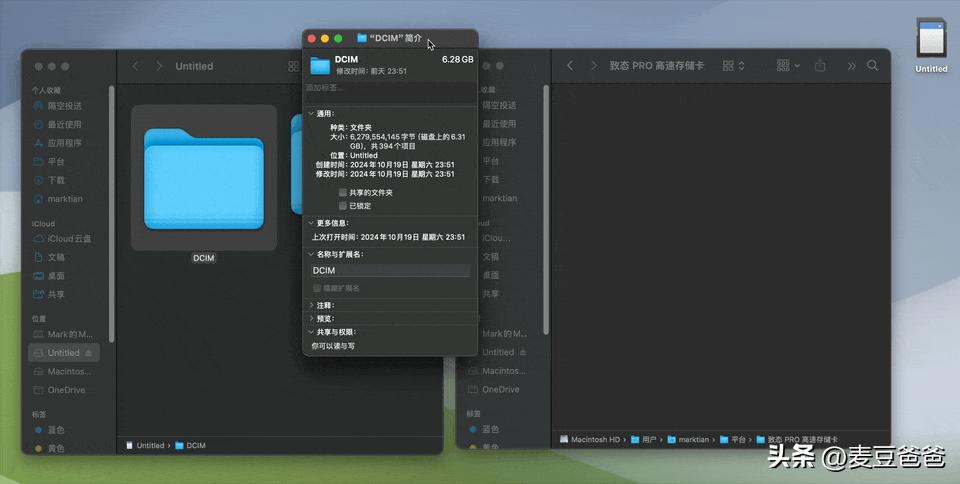Viewport: 960px width, 484px height.
Task: Click the DCIM folder icon in info header
Action: (320, 65)
